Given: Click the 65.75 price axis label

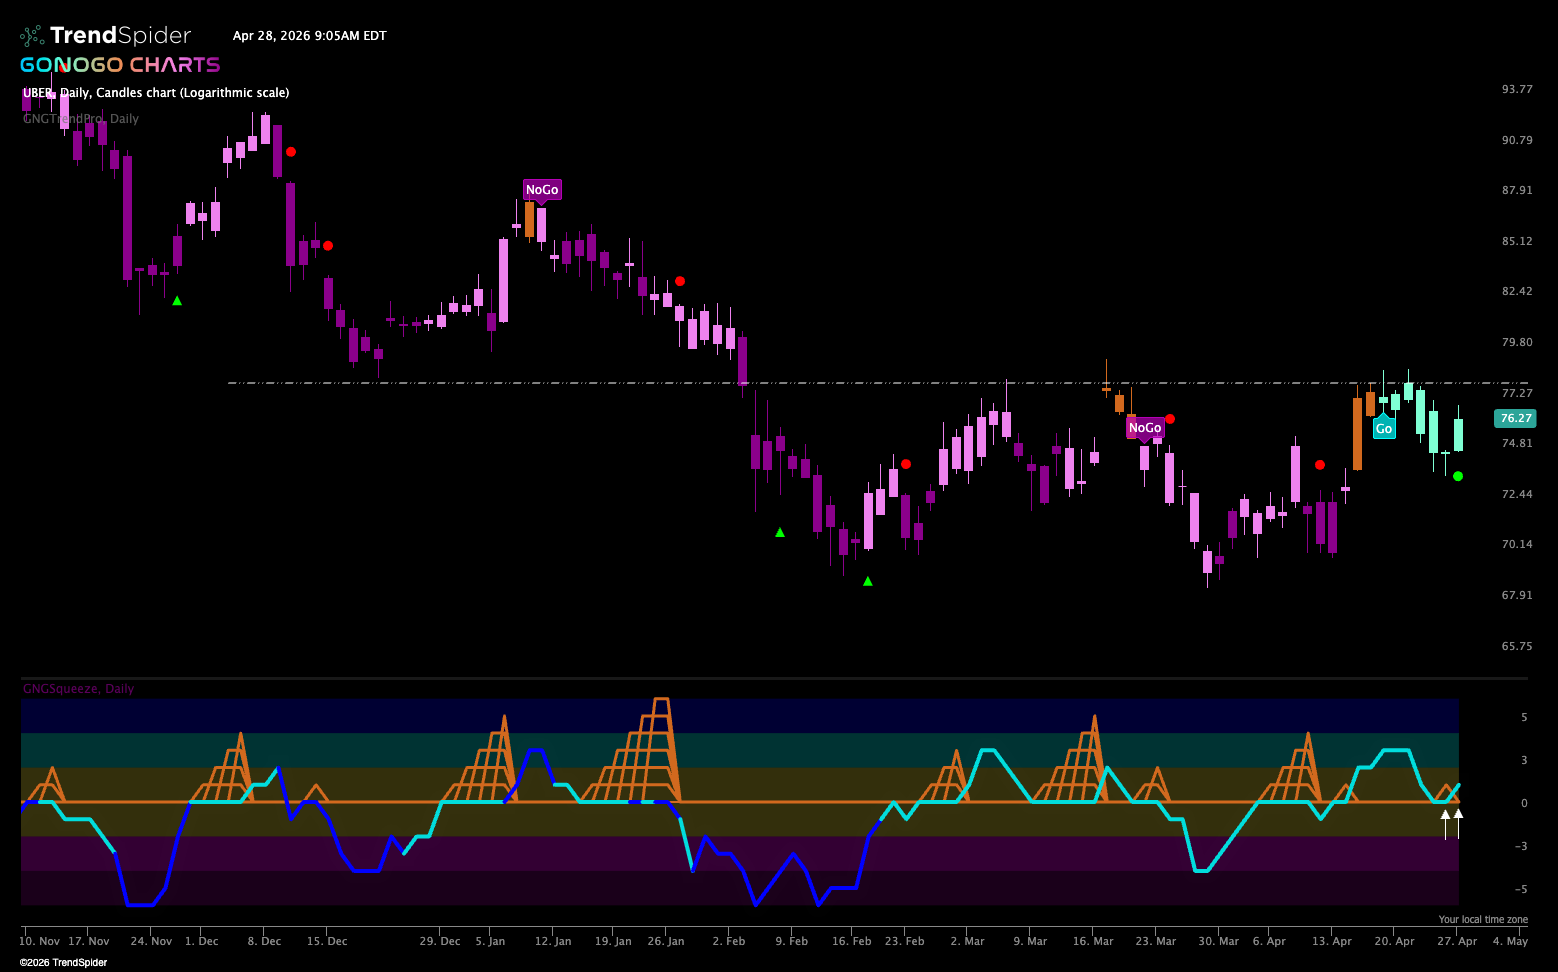Looking at the screenshot, I should click(x=1517, y=646).
